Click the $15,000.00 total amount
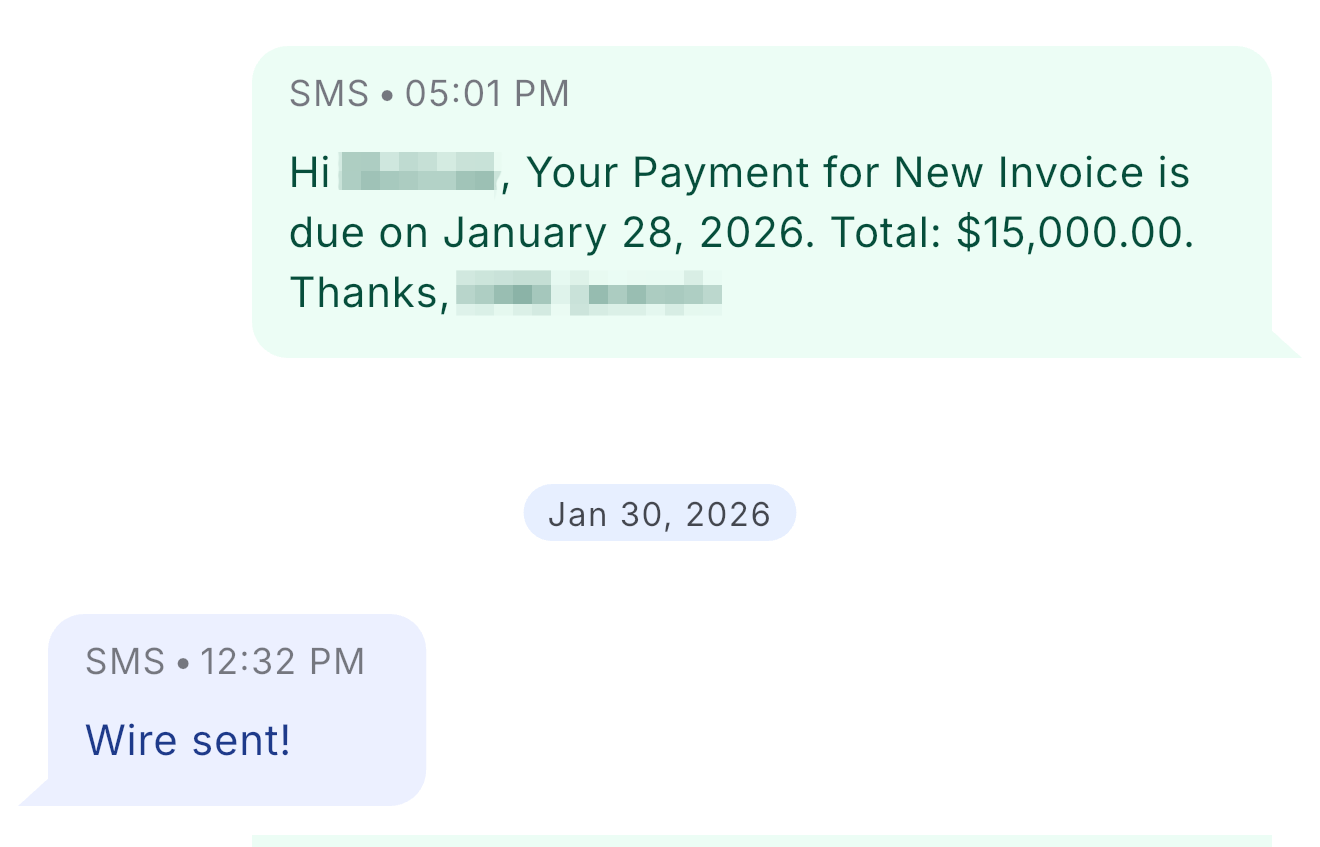Viewport: 1320px width, 847px height. pyautogui.click(x=1074, y=233)
